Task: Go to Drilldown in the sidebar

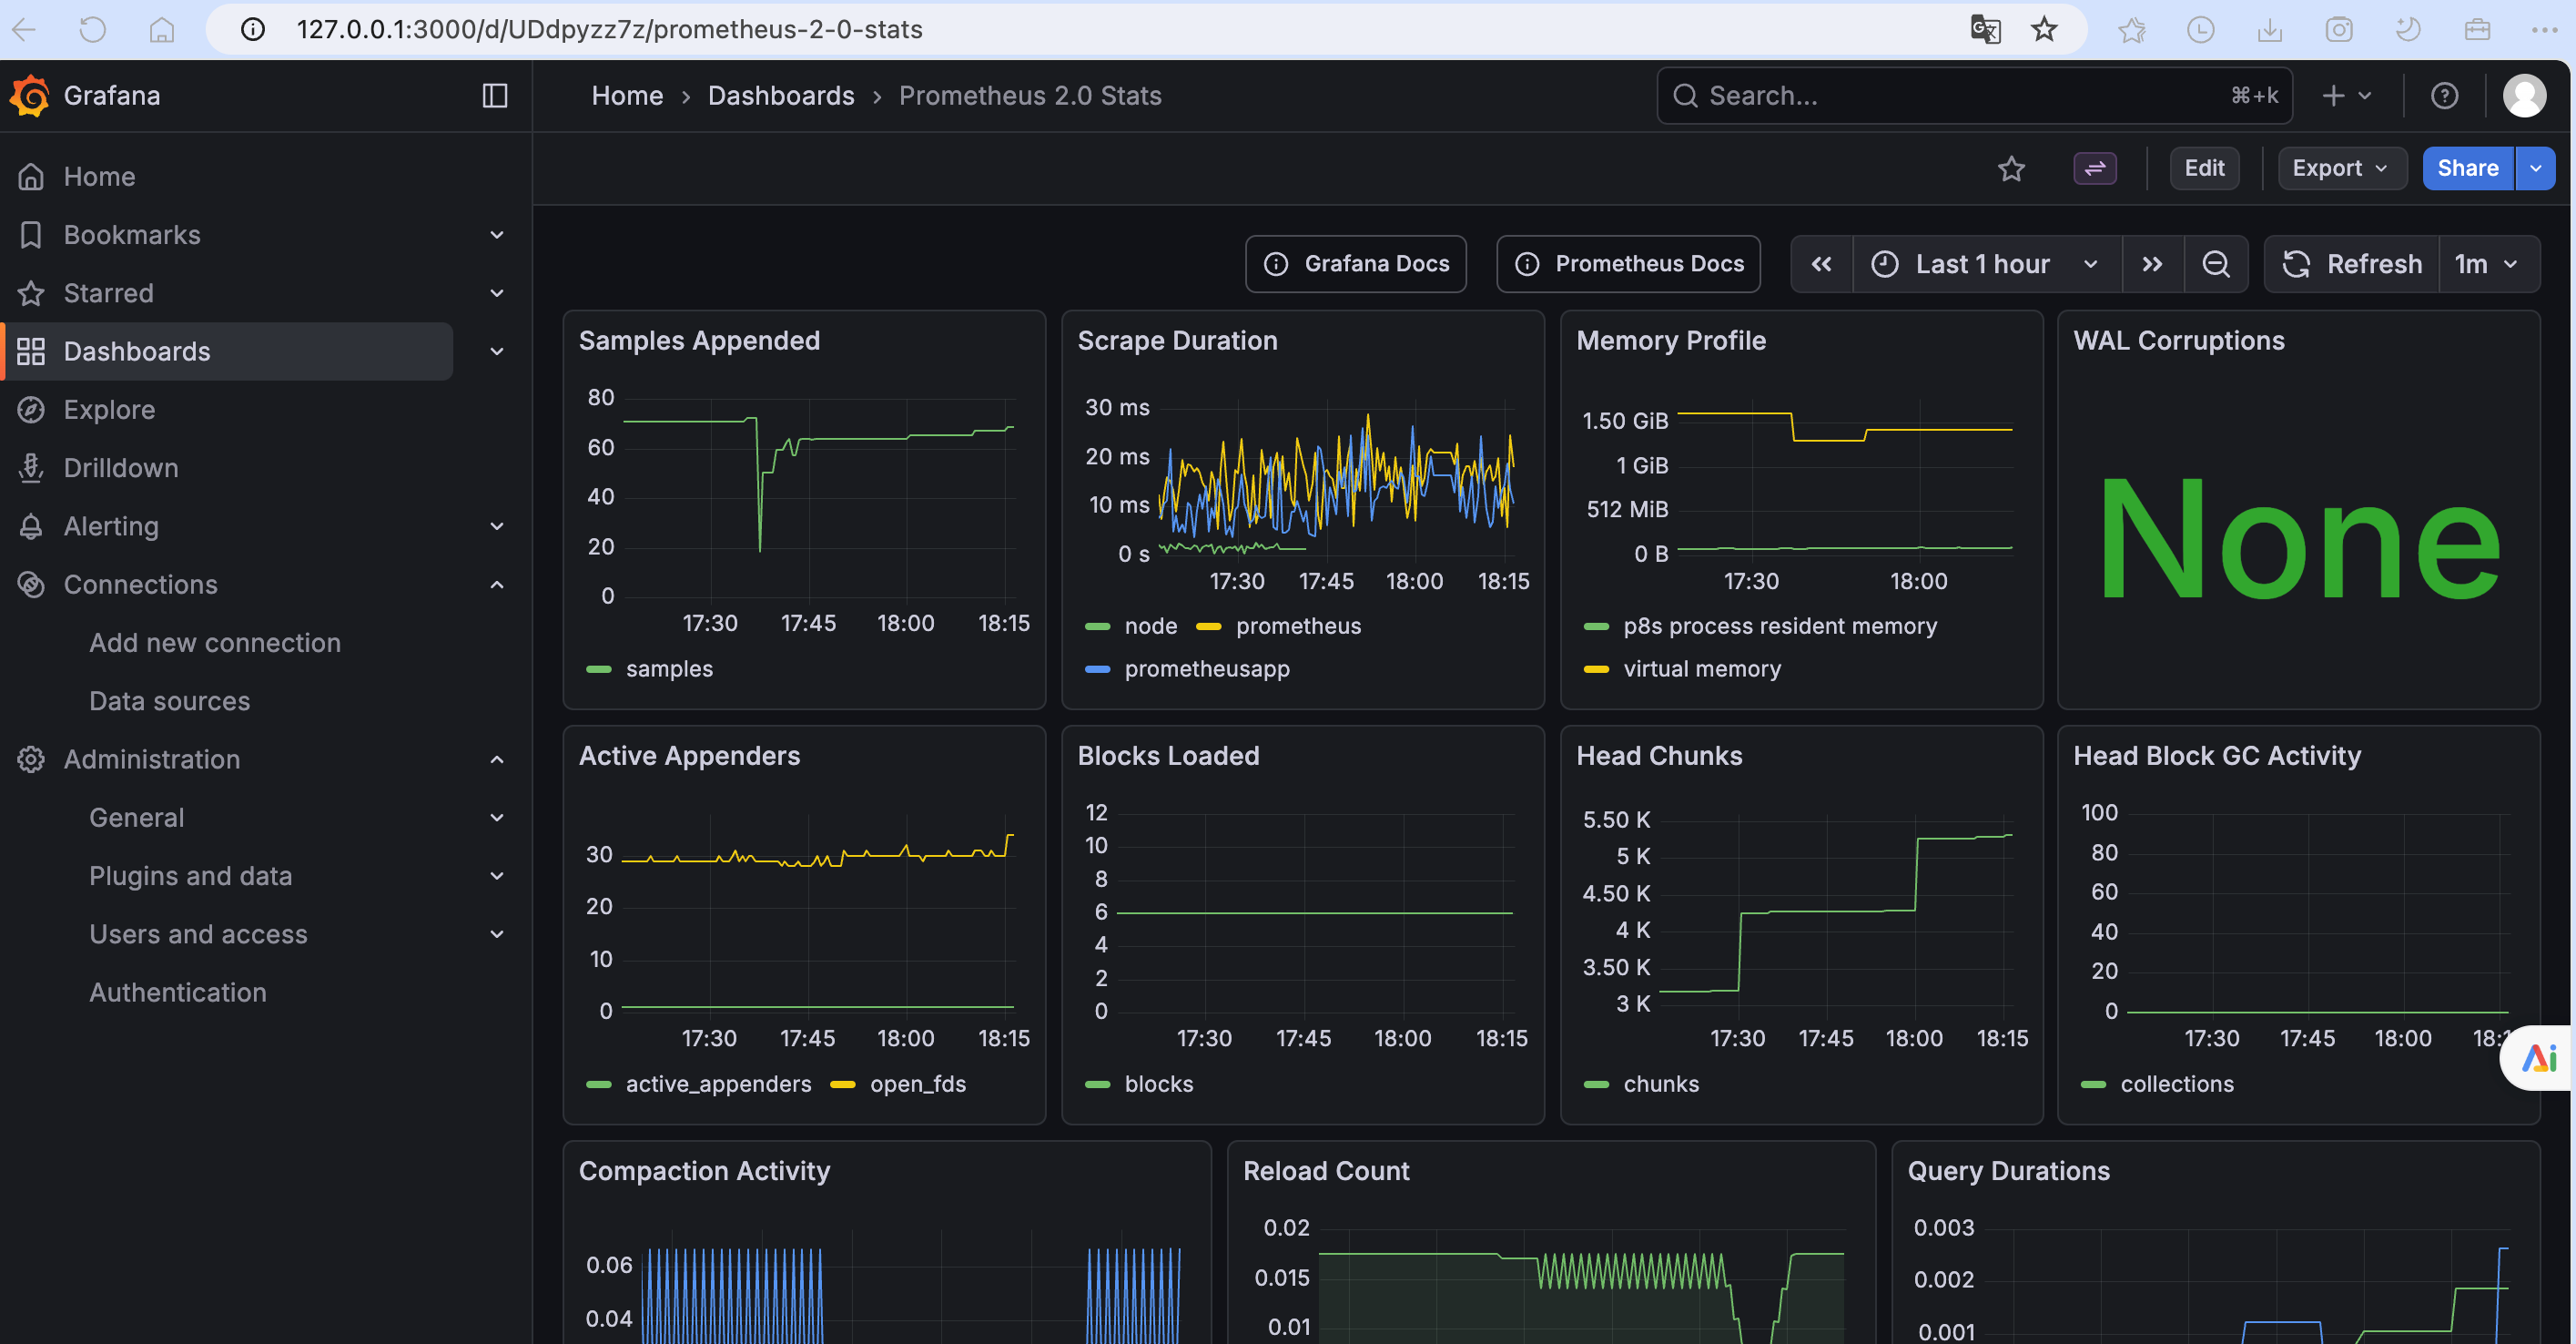Action: pos(120,468)
